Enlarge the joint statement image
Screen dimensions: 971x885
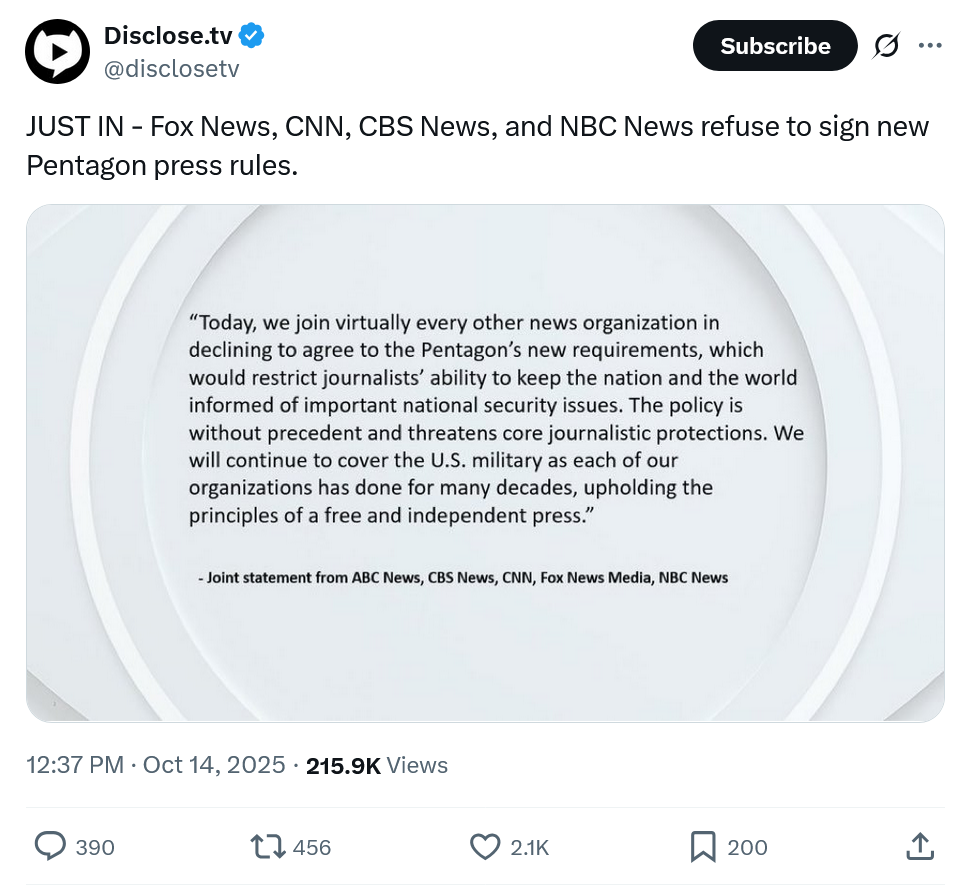pyautogui.click(x=485, y=463)
